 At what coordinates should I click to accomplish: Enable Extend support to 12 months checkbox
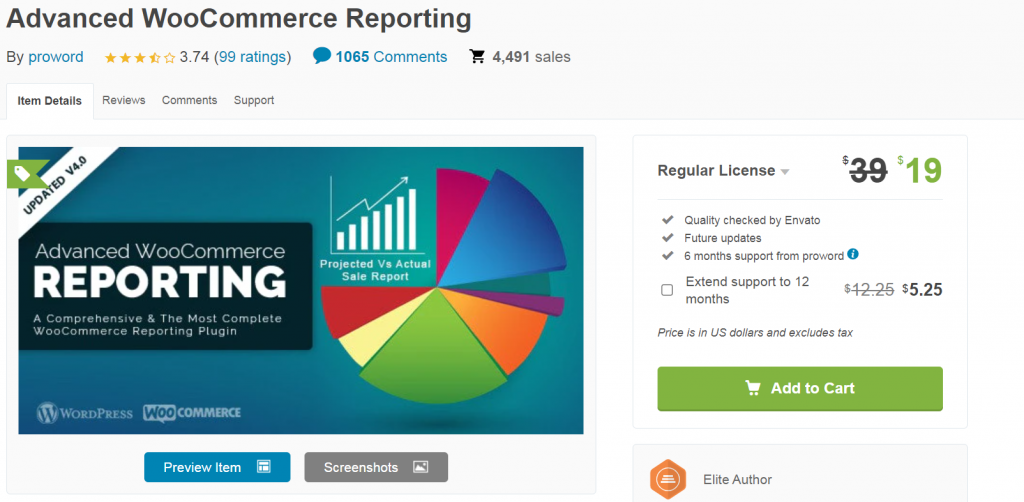(x=667, y=290)
